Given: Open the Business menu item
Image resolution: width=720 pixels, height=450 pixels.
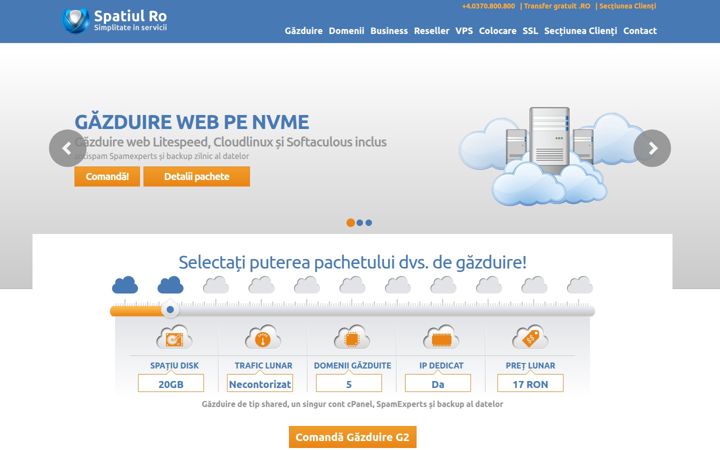Looking at the screenshot, I should (389, 31).
